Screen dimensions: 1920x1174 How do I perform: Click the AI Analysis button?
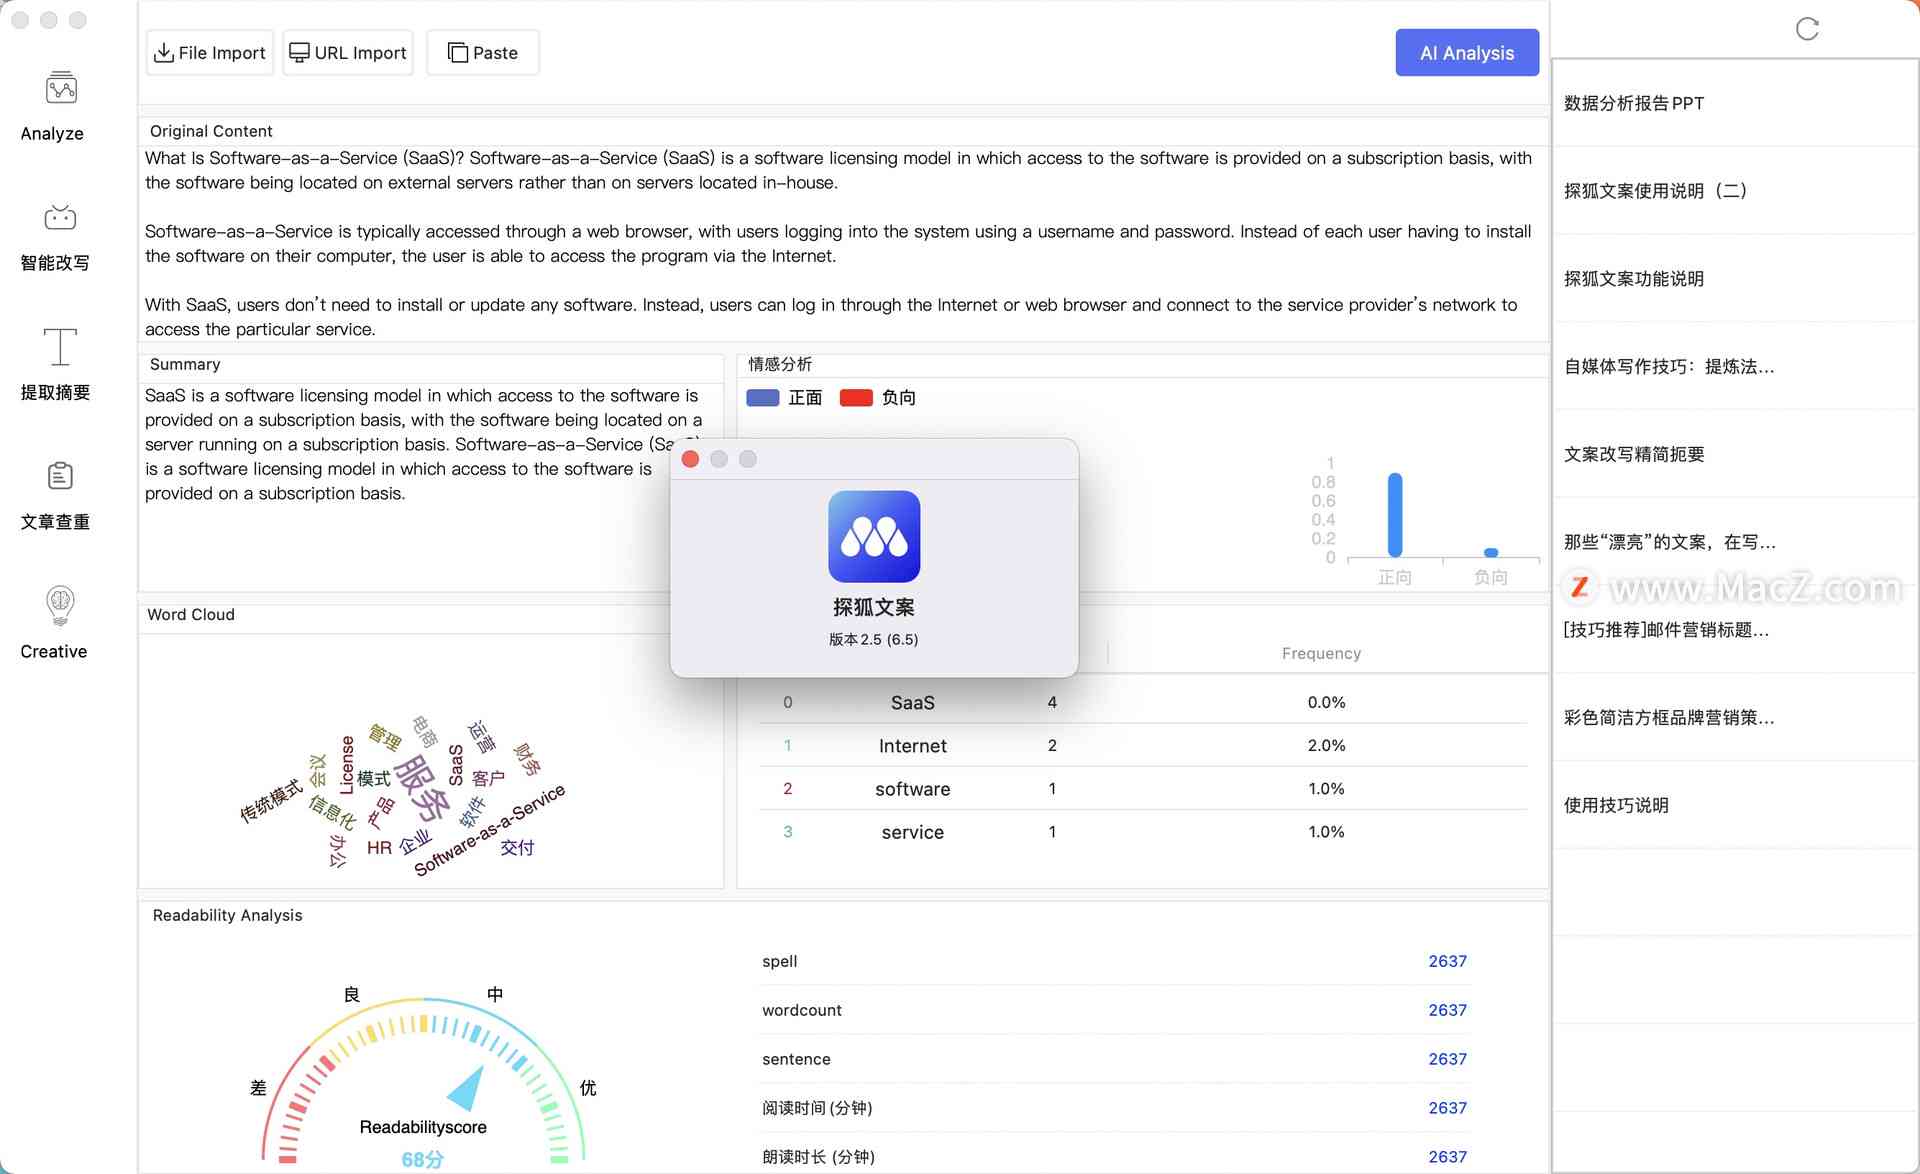pos(1466,52)
